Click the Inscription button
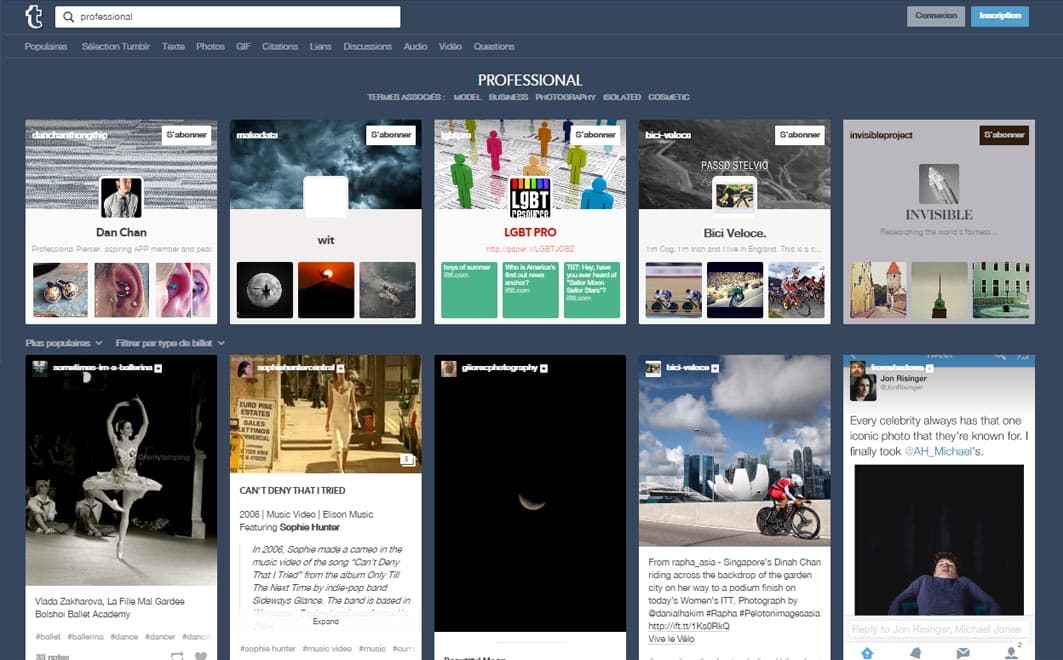Image resolution: width=1063 pixels, height=660 pixels. 999,16
